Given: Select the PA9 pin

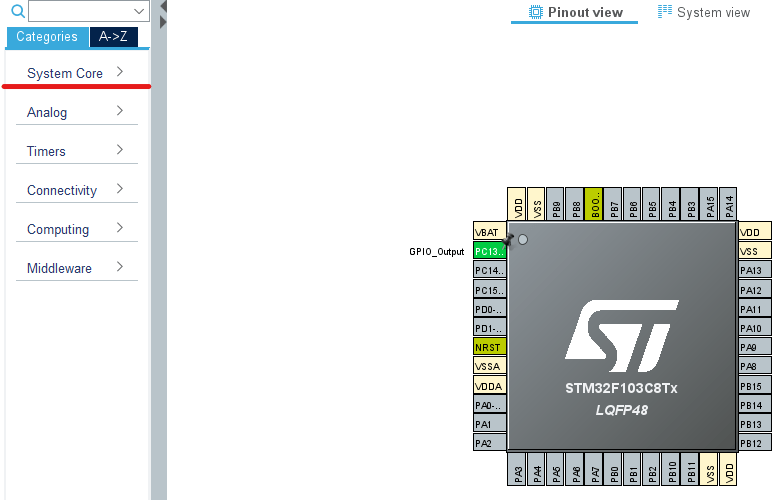Looking at the screenshot, I should (755, 346).
